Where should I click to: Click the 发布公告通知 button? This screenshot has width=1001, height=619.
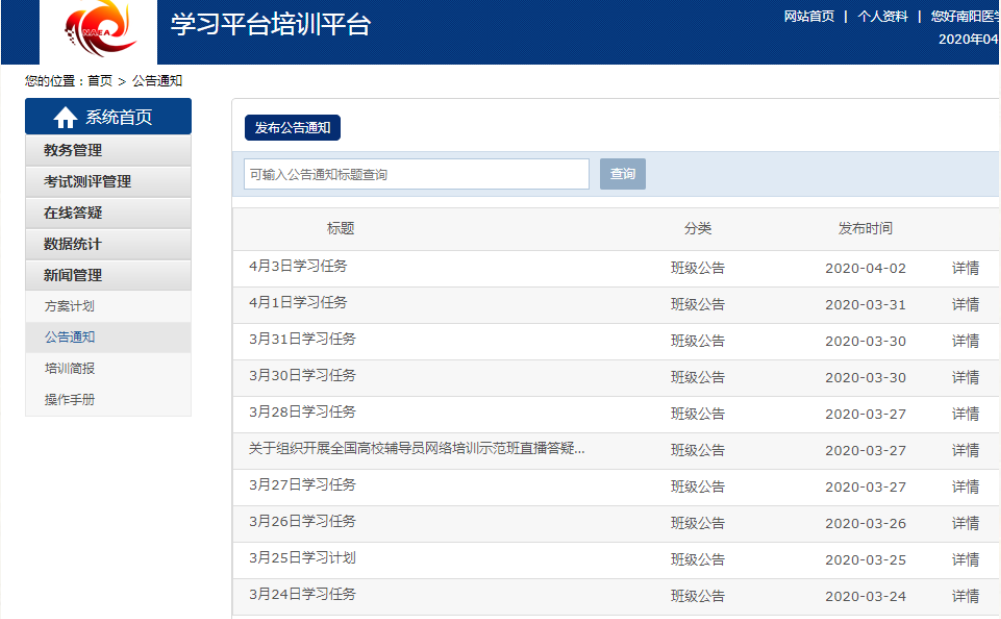click(x=293, y=128)
